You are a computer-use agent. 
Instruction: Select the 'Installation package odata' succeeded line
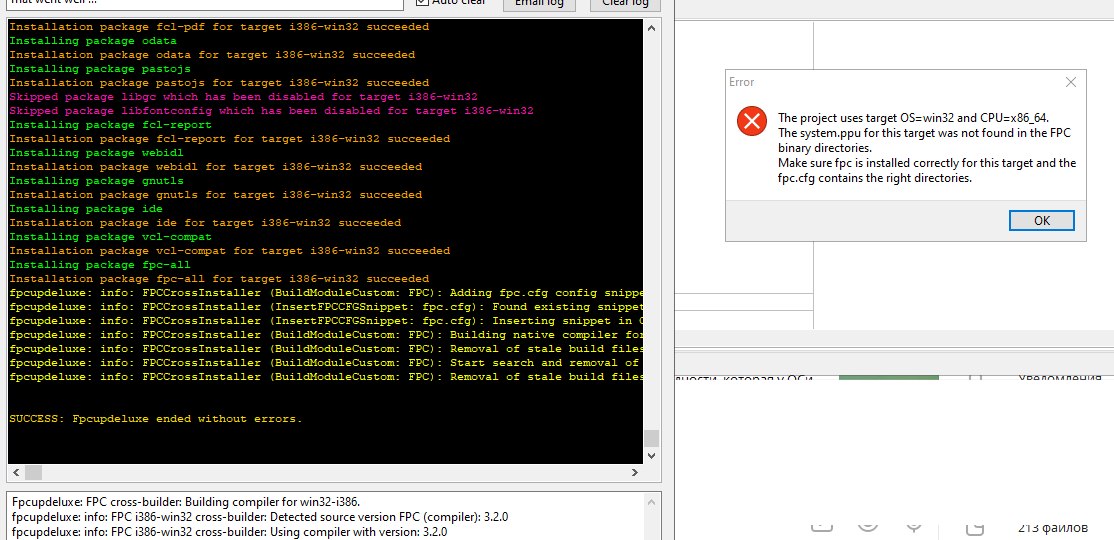[x=212, y=55]
